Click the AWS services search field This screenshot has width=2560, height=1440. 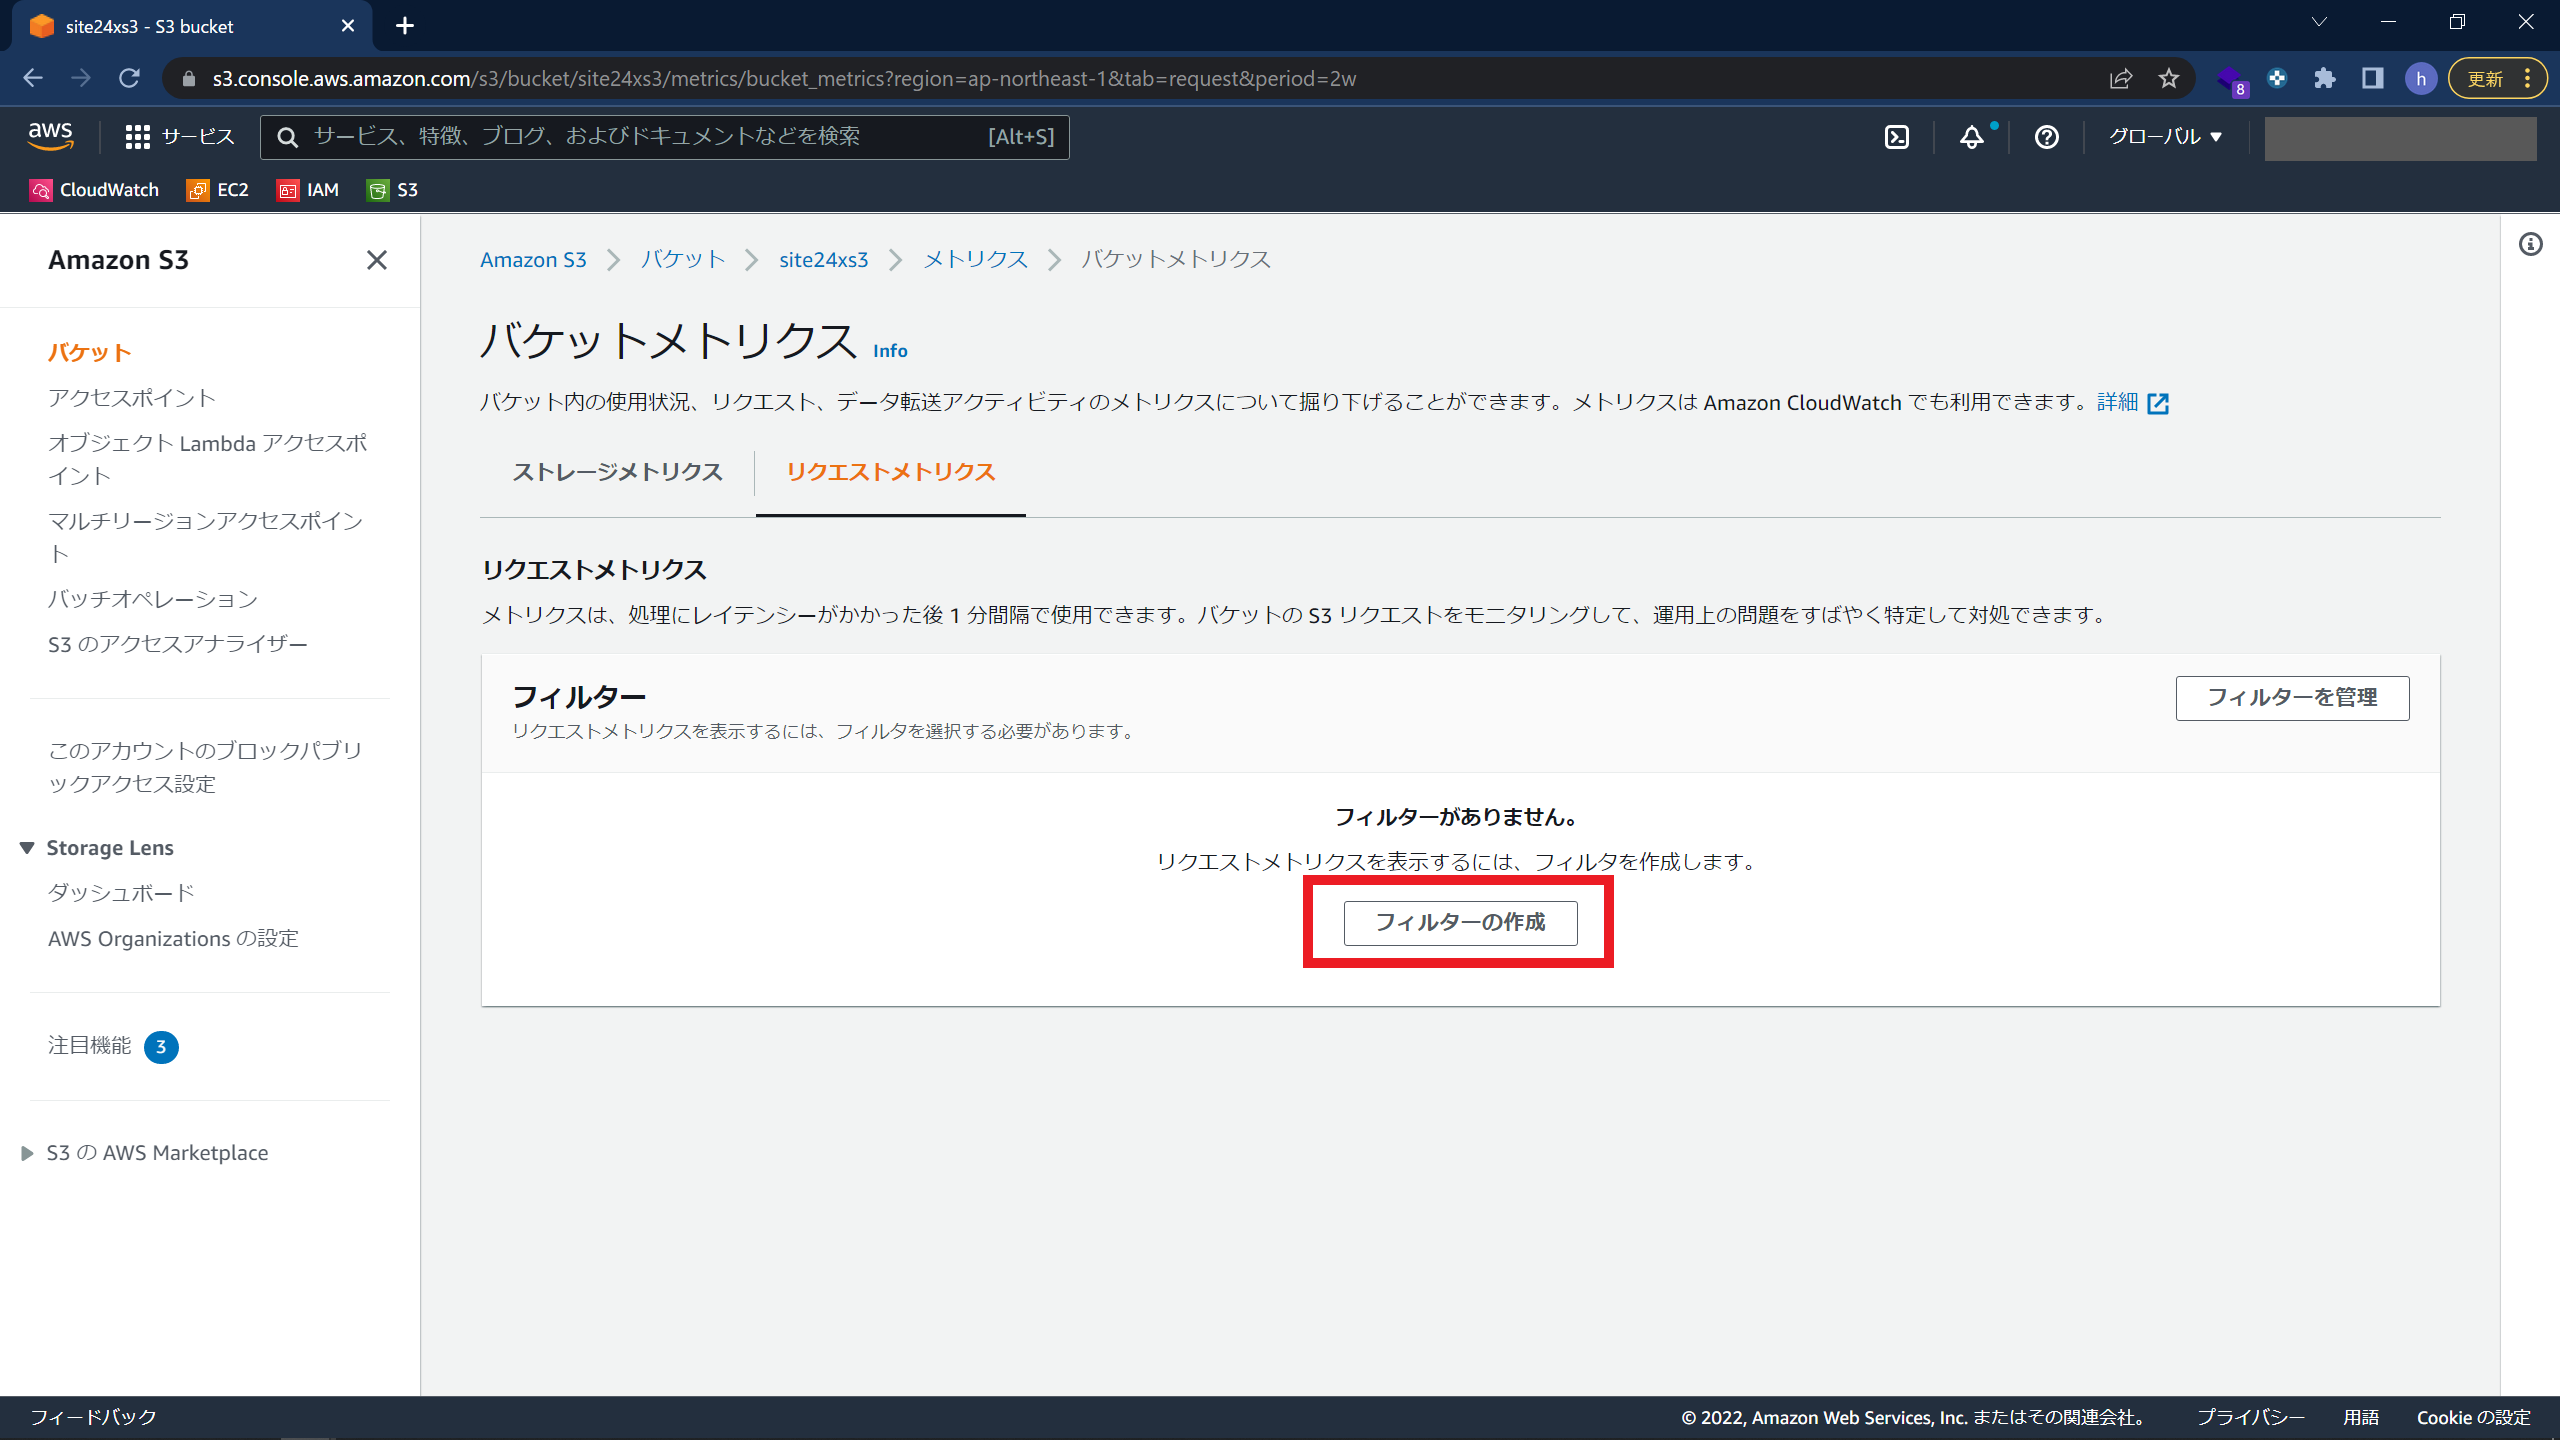(x=664, y=137)
